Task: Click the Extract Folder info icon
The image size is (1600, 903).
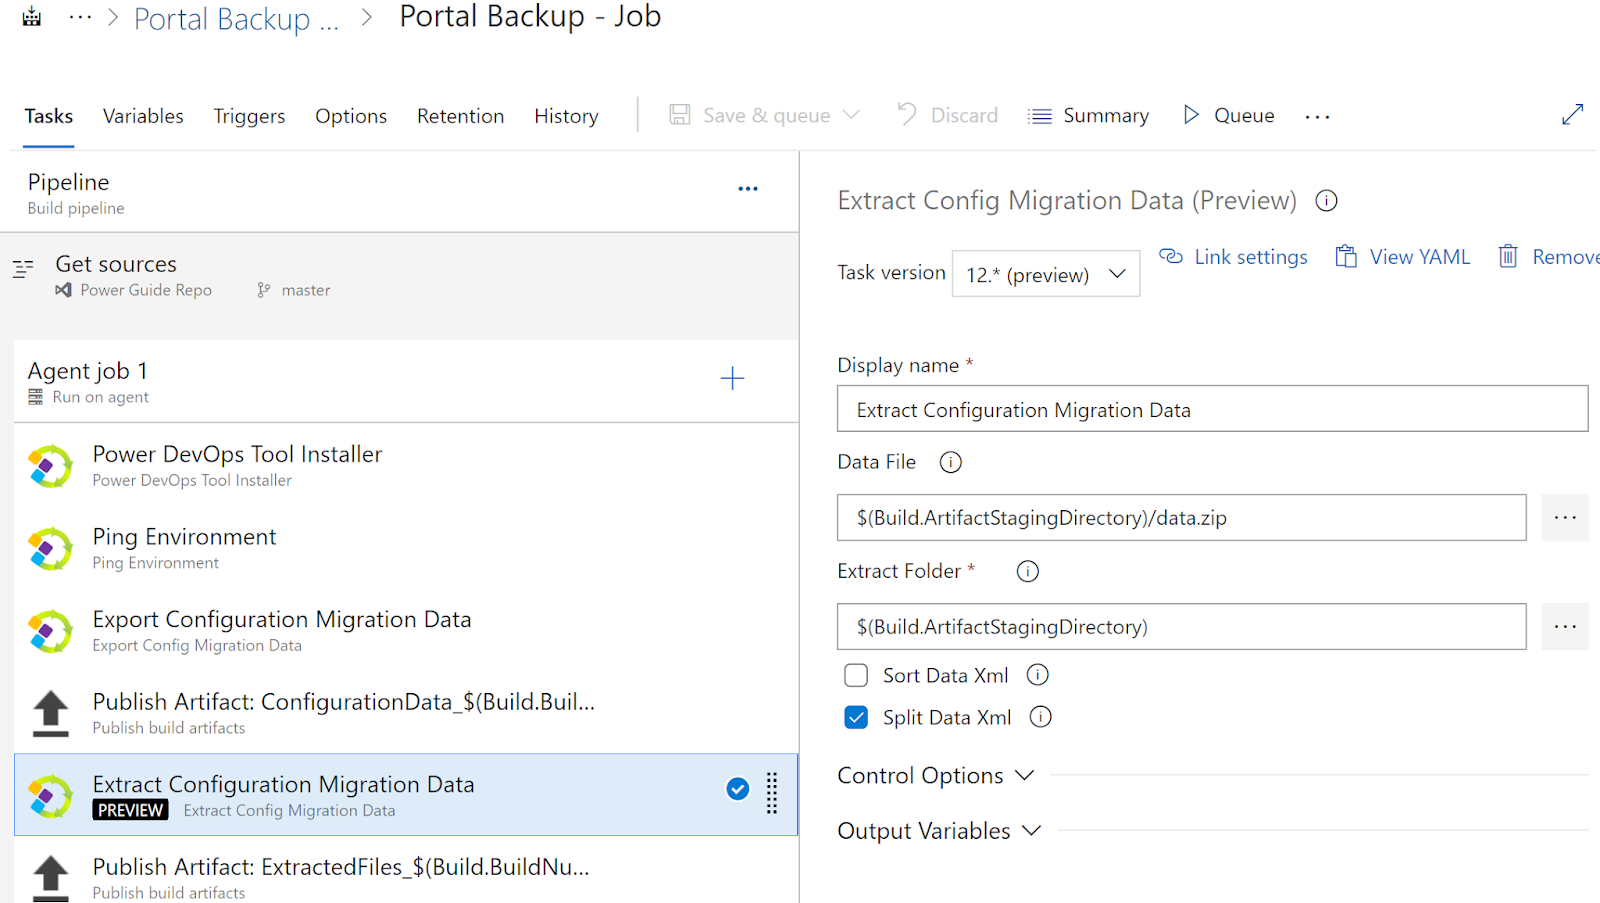Action: (1027, 571)
